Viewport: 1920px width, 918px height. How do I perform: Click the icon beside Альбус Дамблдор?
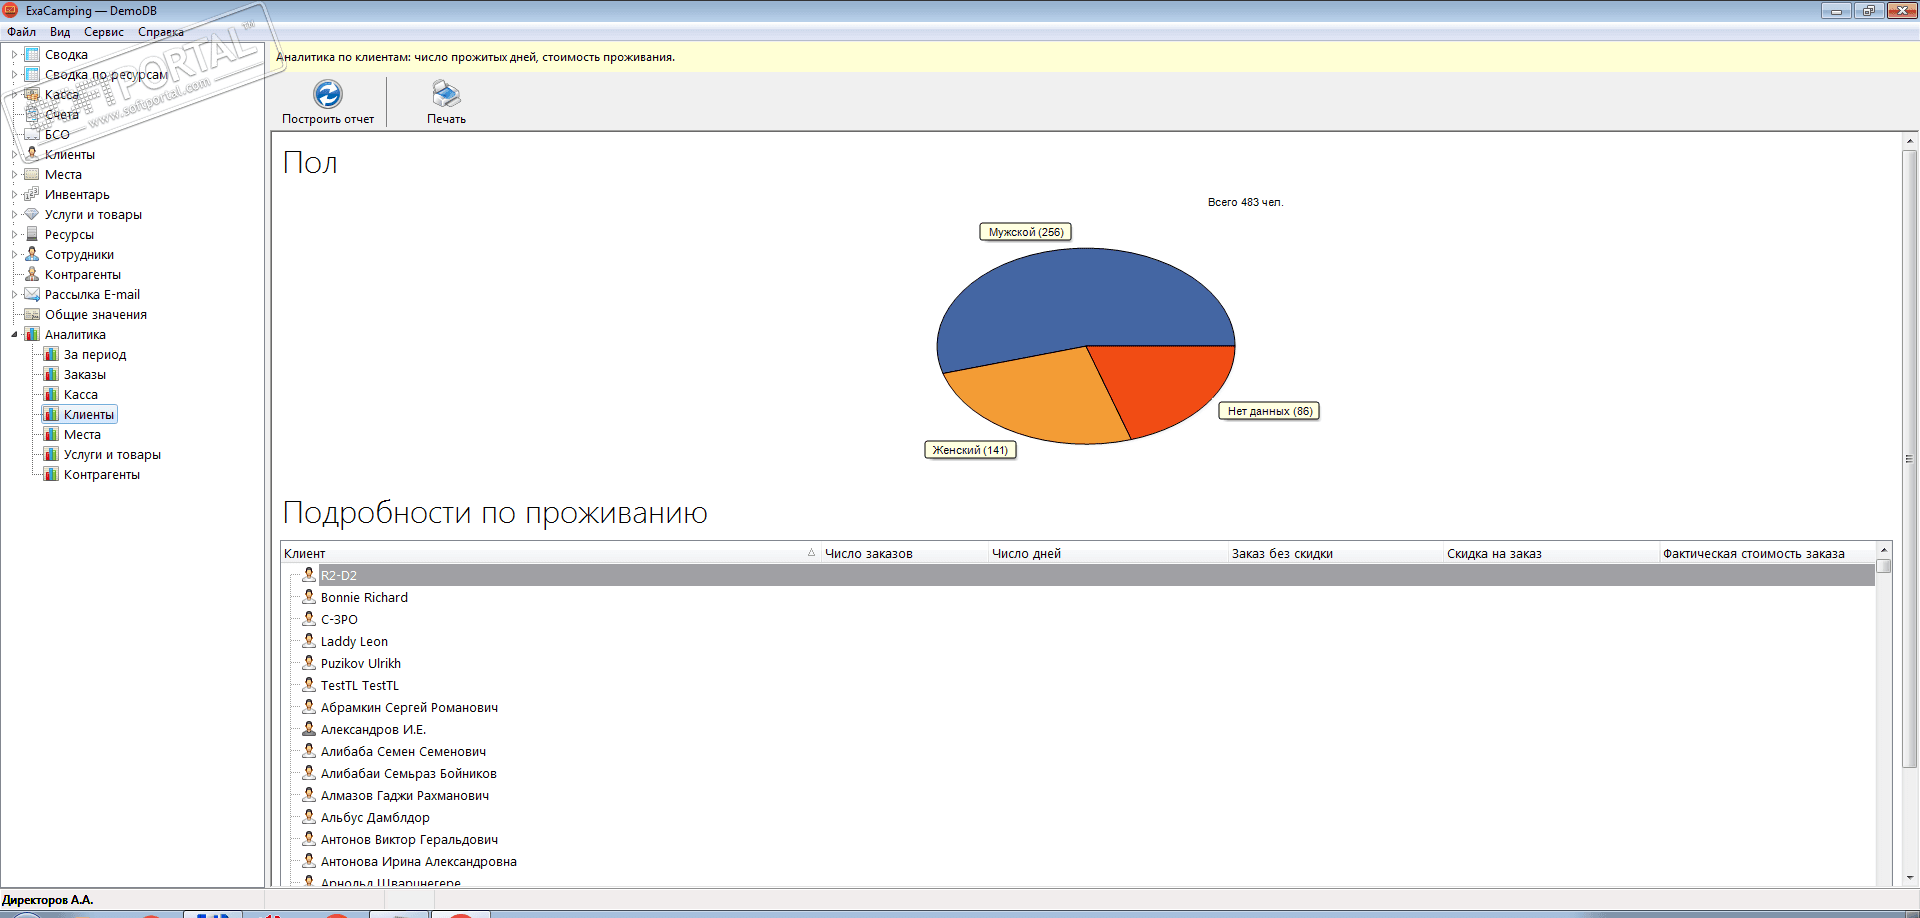[x=309, y=817]
